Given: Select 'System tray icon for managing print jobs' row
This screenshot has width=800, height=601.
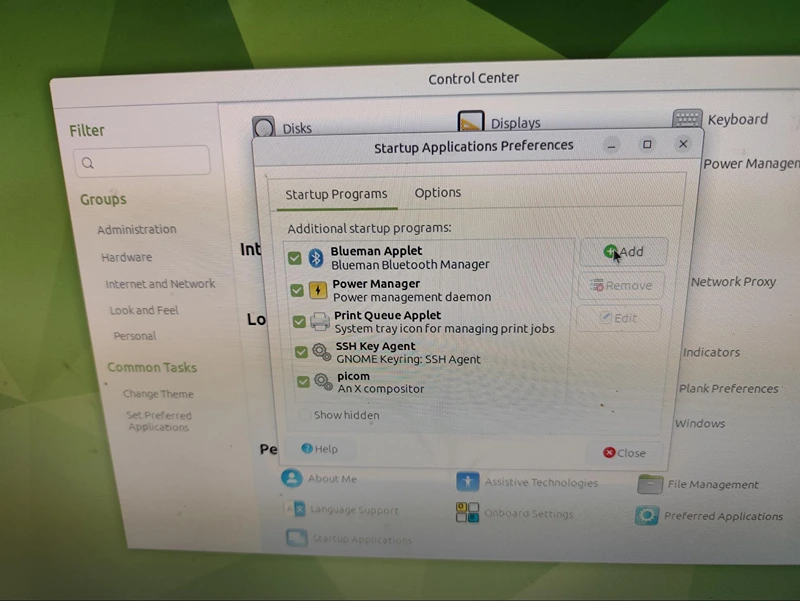Looking at the screenshot, I should tap(430, 322).
